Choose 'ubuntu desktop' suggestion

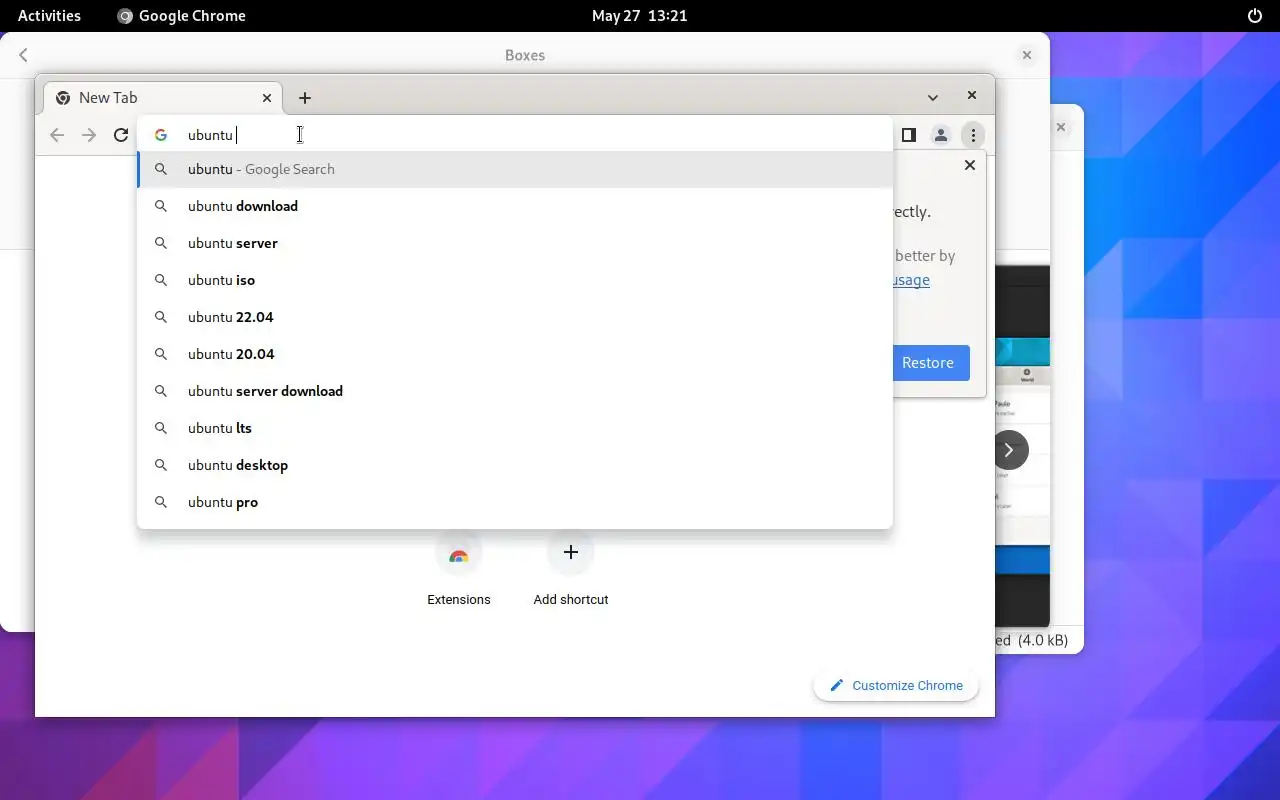pyautogui.click(x=514, y=465)
